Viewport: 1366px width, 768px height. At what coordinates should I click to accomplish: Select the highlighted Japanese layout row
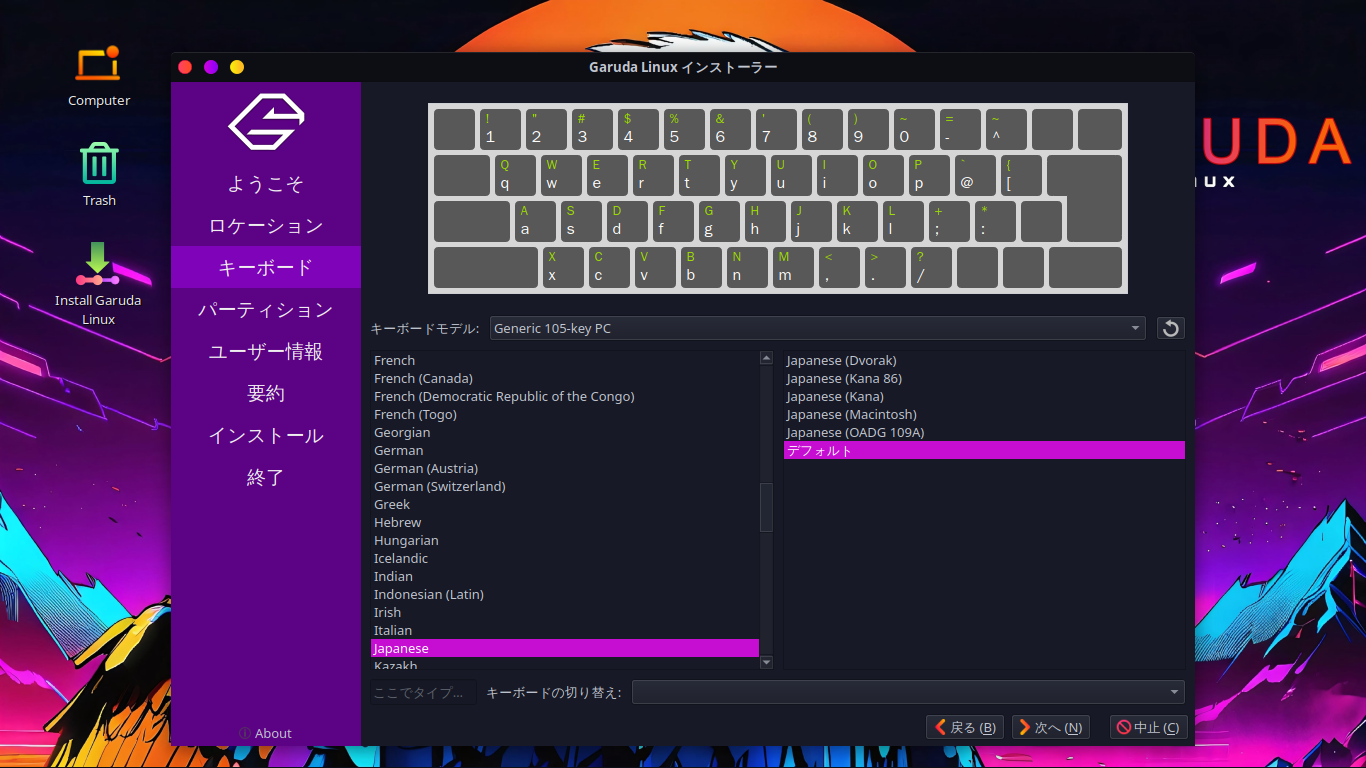point(565,648)
